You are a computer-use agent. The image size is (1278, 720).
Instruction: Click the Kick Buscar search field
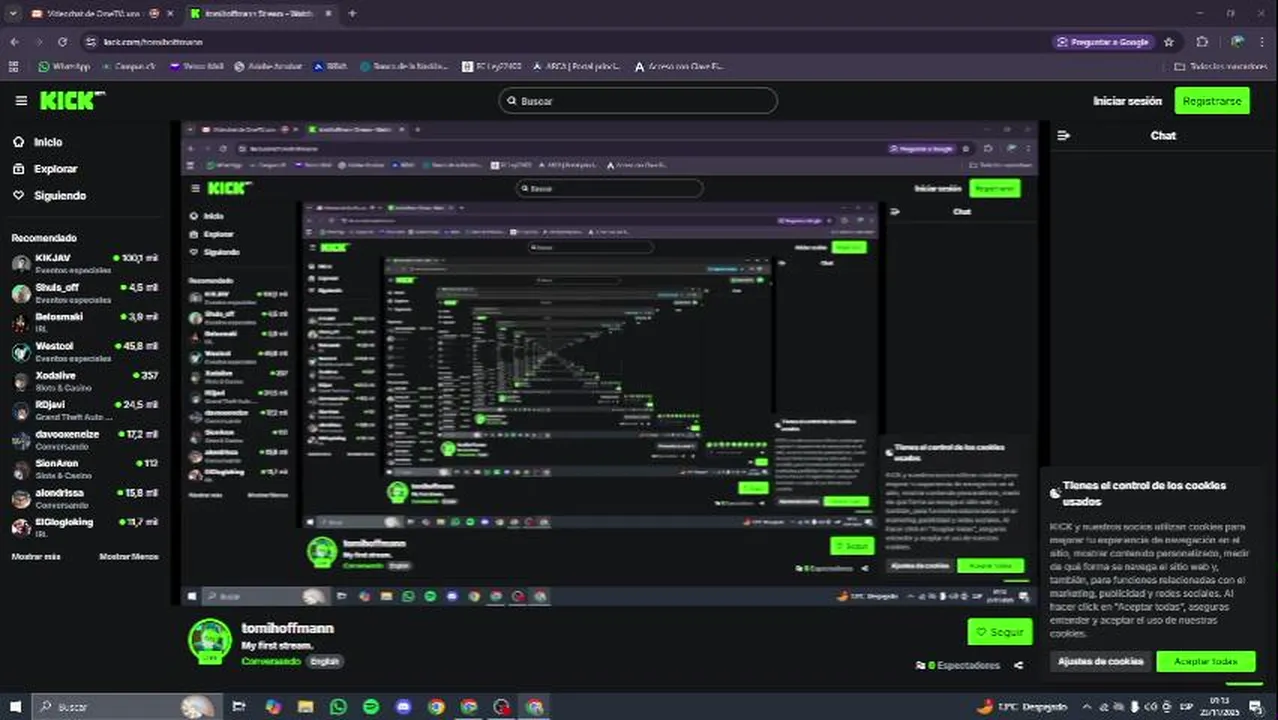638,101
